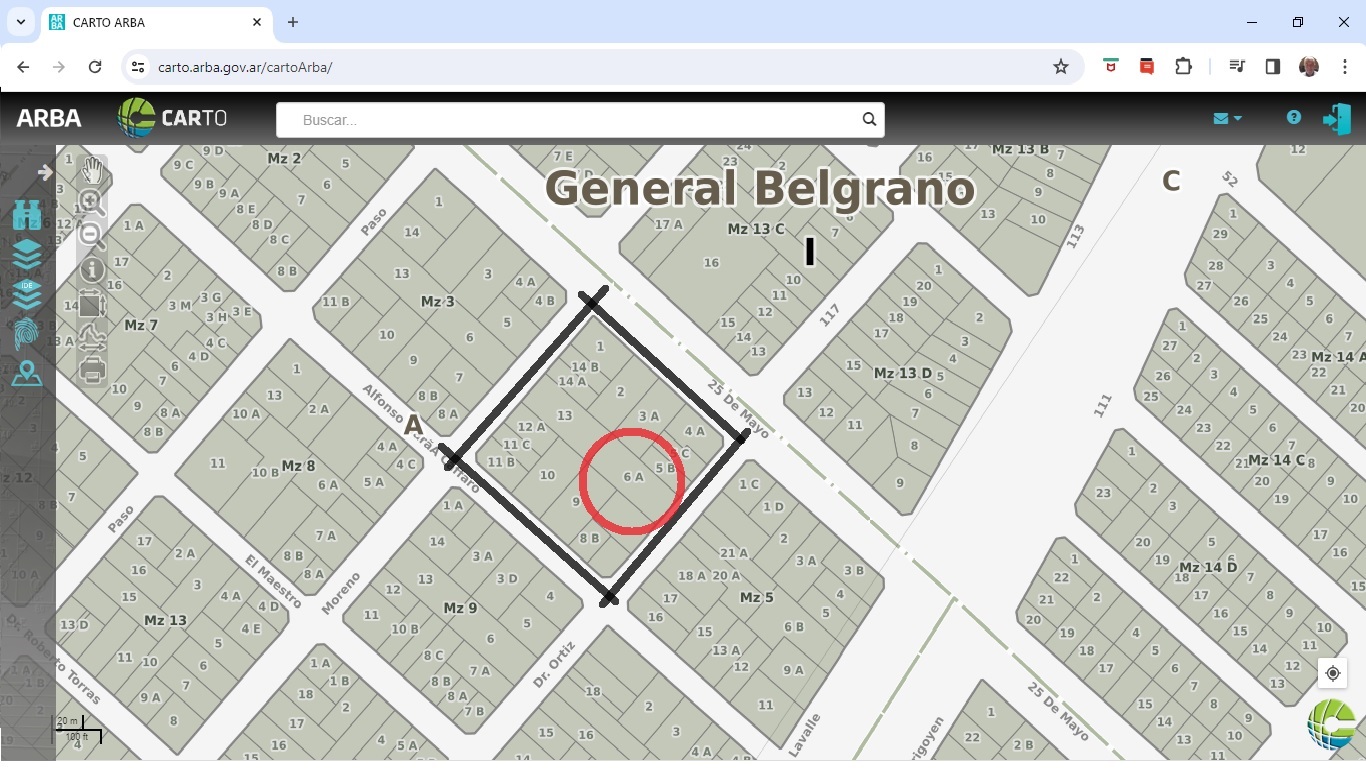
Task: Select the measure area tool
Action: click(92, 304)
